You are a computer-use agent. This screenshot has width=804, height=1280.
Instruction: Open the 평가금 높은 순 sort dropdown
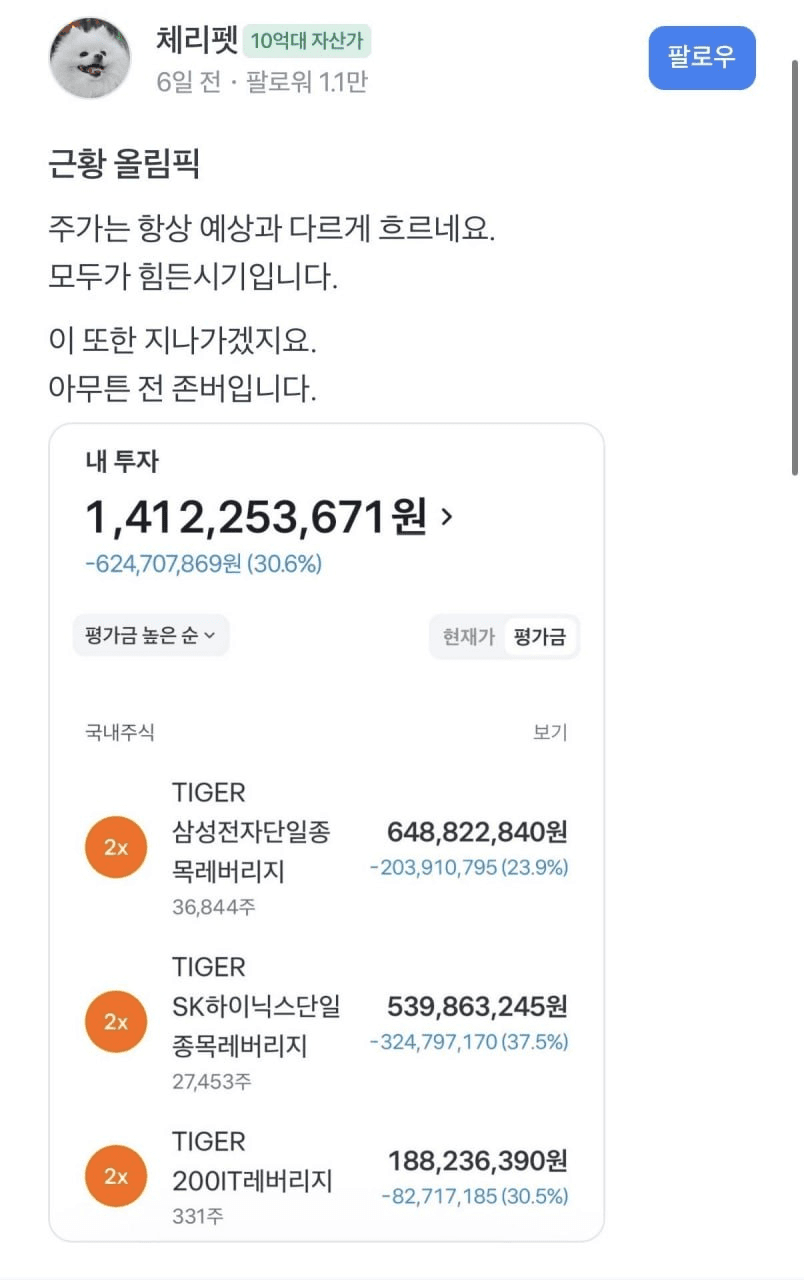click(151, 635)
